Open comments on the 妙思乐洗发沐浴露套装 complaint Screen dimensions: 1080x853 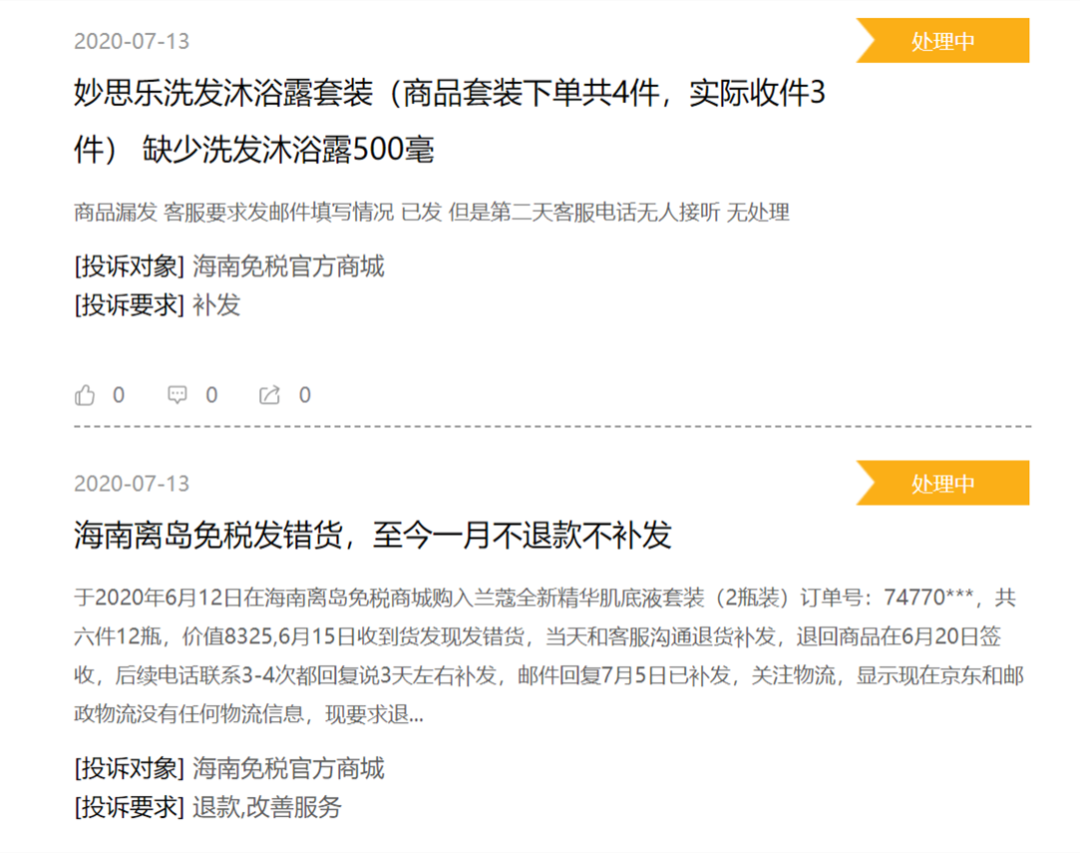(177, 395)
